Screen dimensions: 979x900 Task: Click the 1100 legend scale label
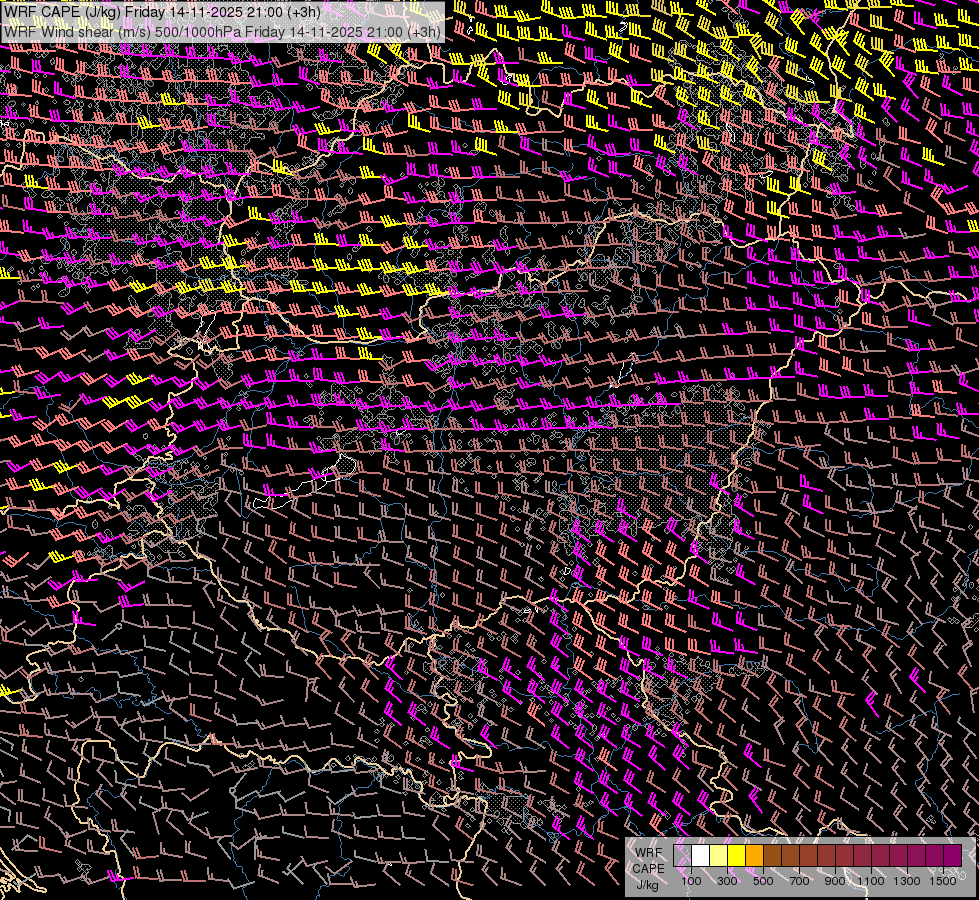871,881
